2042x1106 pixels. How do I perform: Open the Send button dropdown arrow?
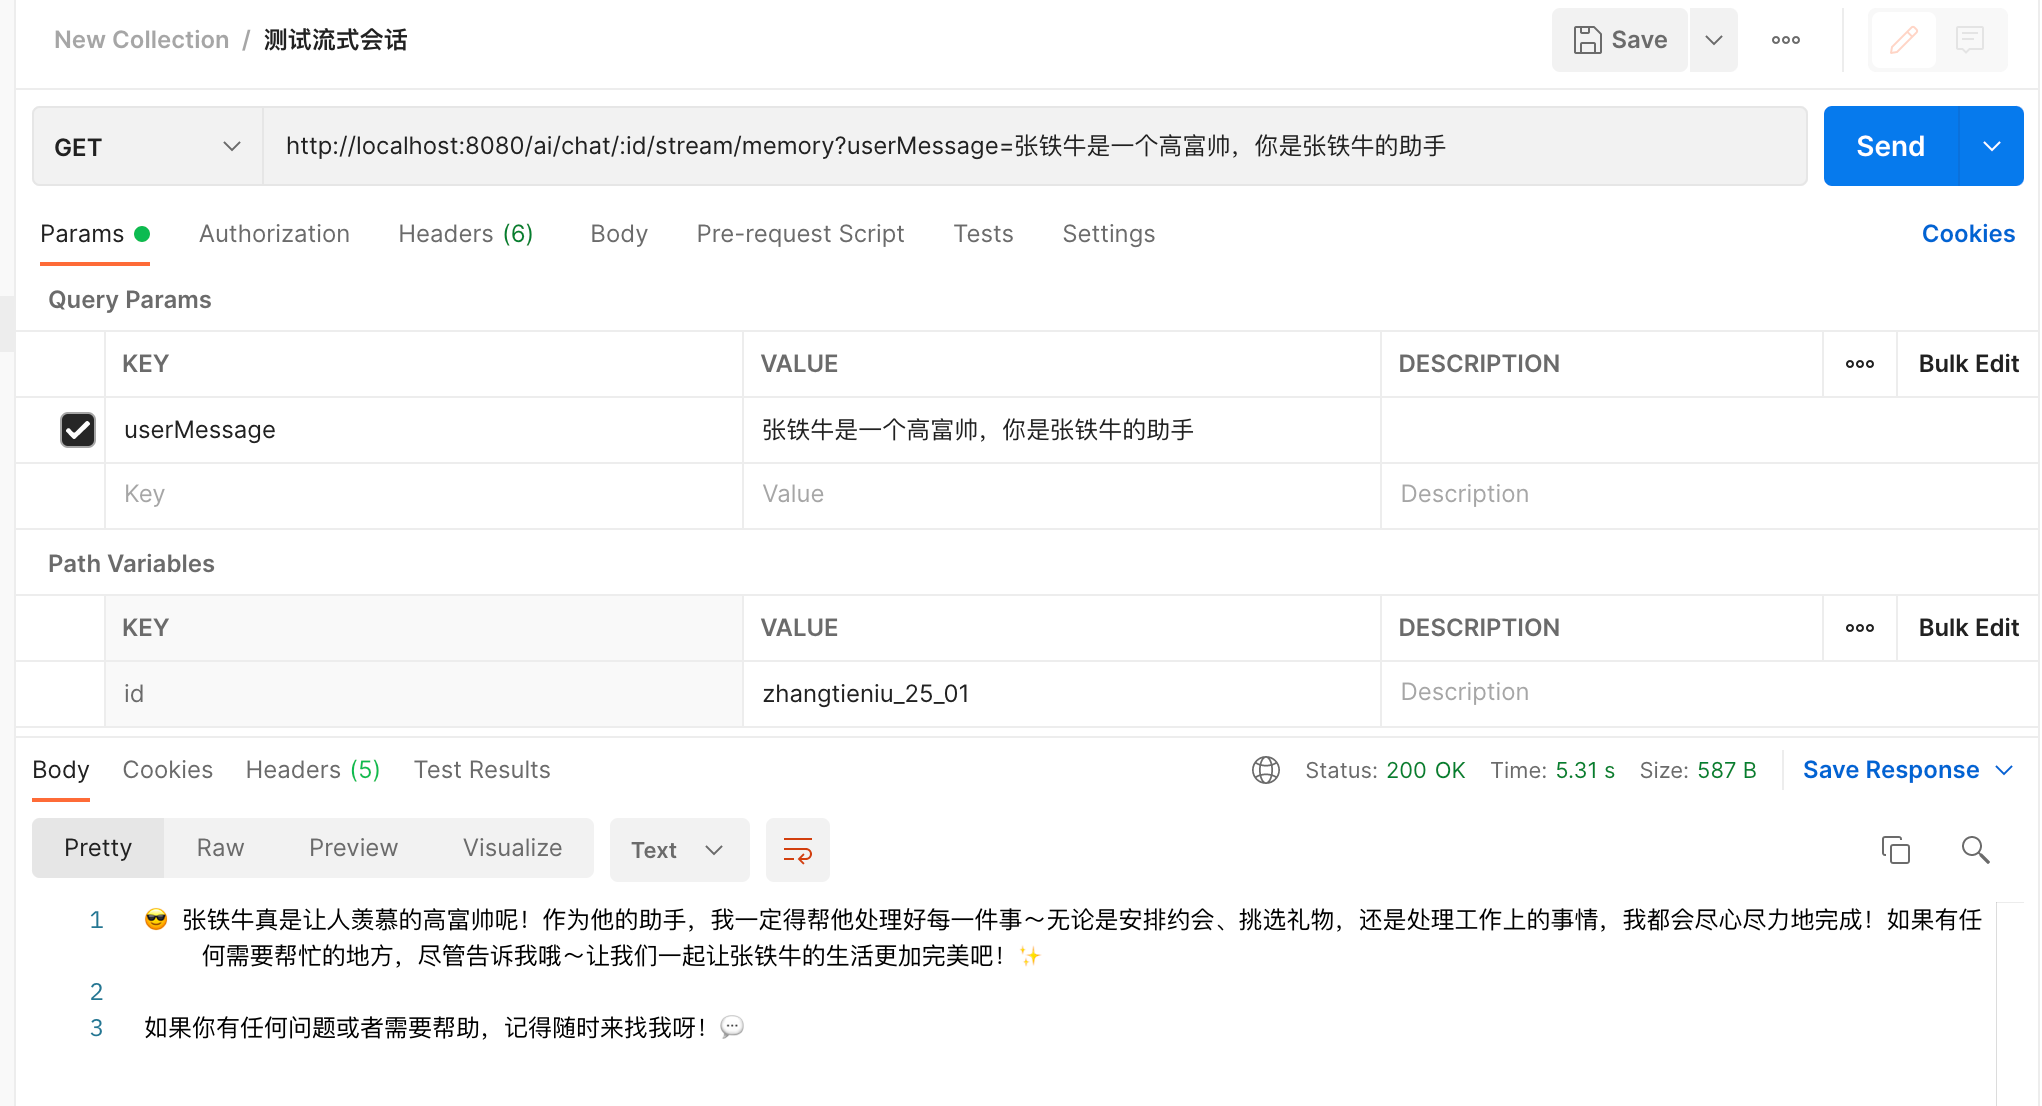(1991, 147)
